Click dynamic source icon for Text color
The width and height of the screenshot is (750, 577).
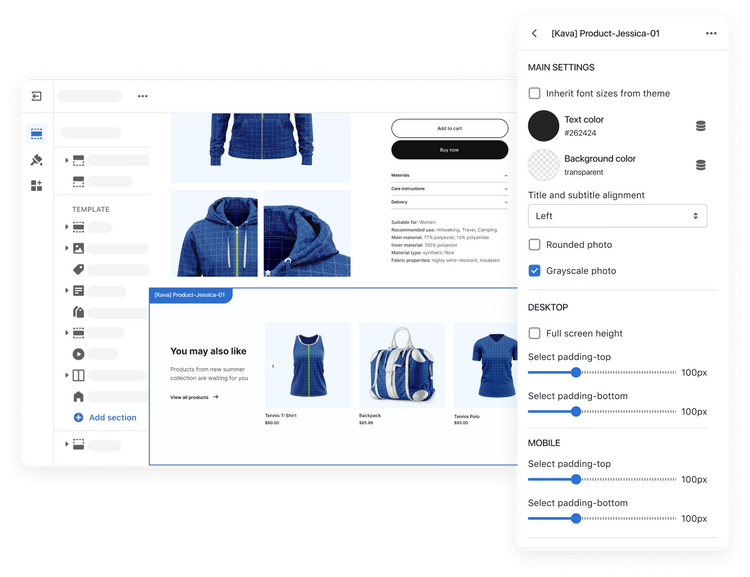(x=700, y=126)
